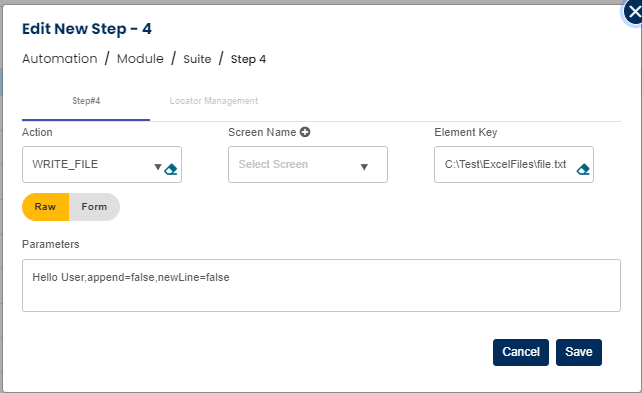
Task: Save the step changes
Action: click(579, 352)
